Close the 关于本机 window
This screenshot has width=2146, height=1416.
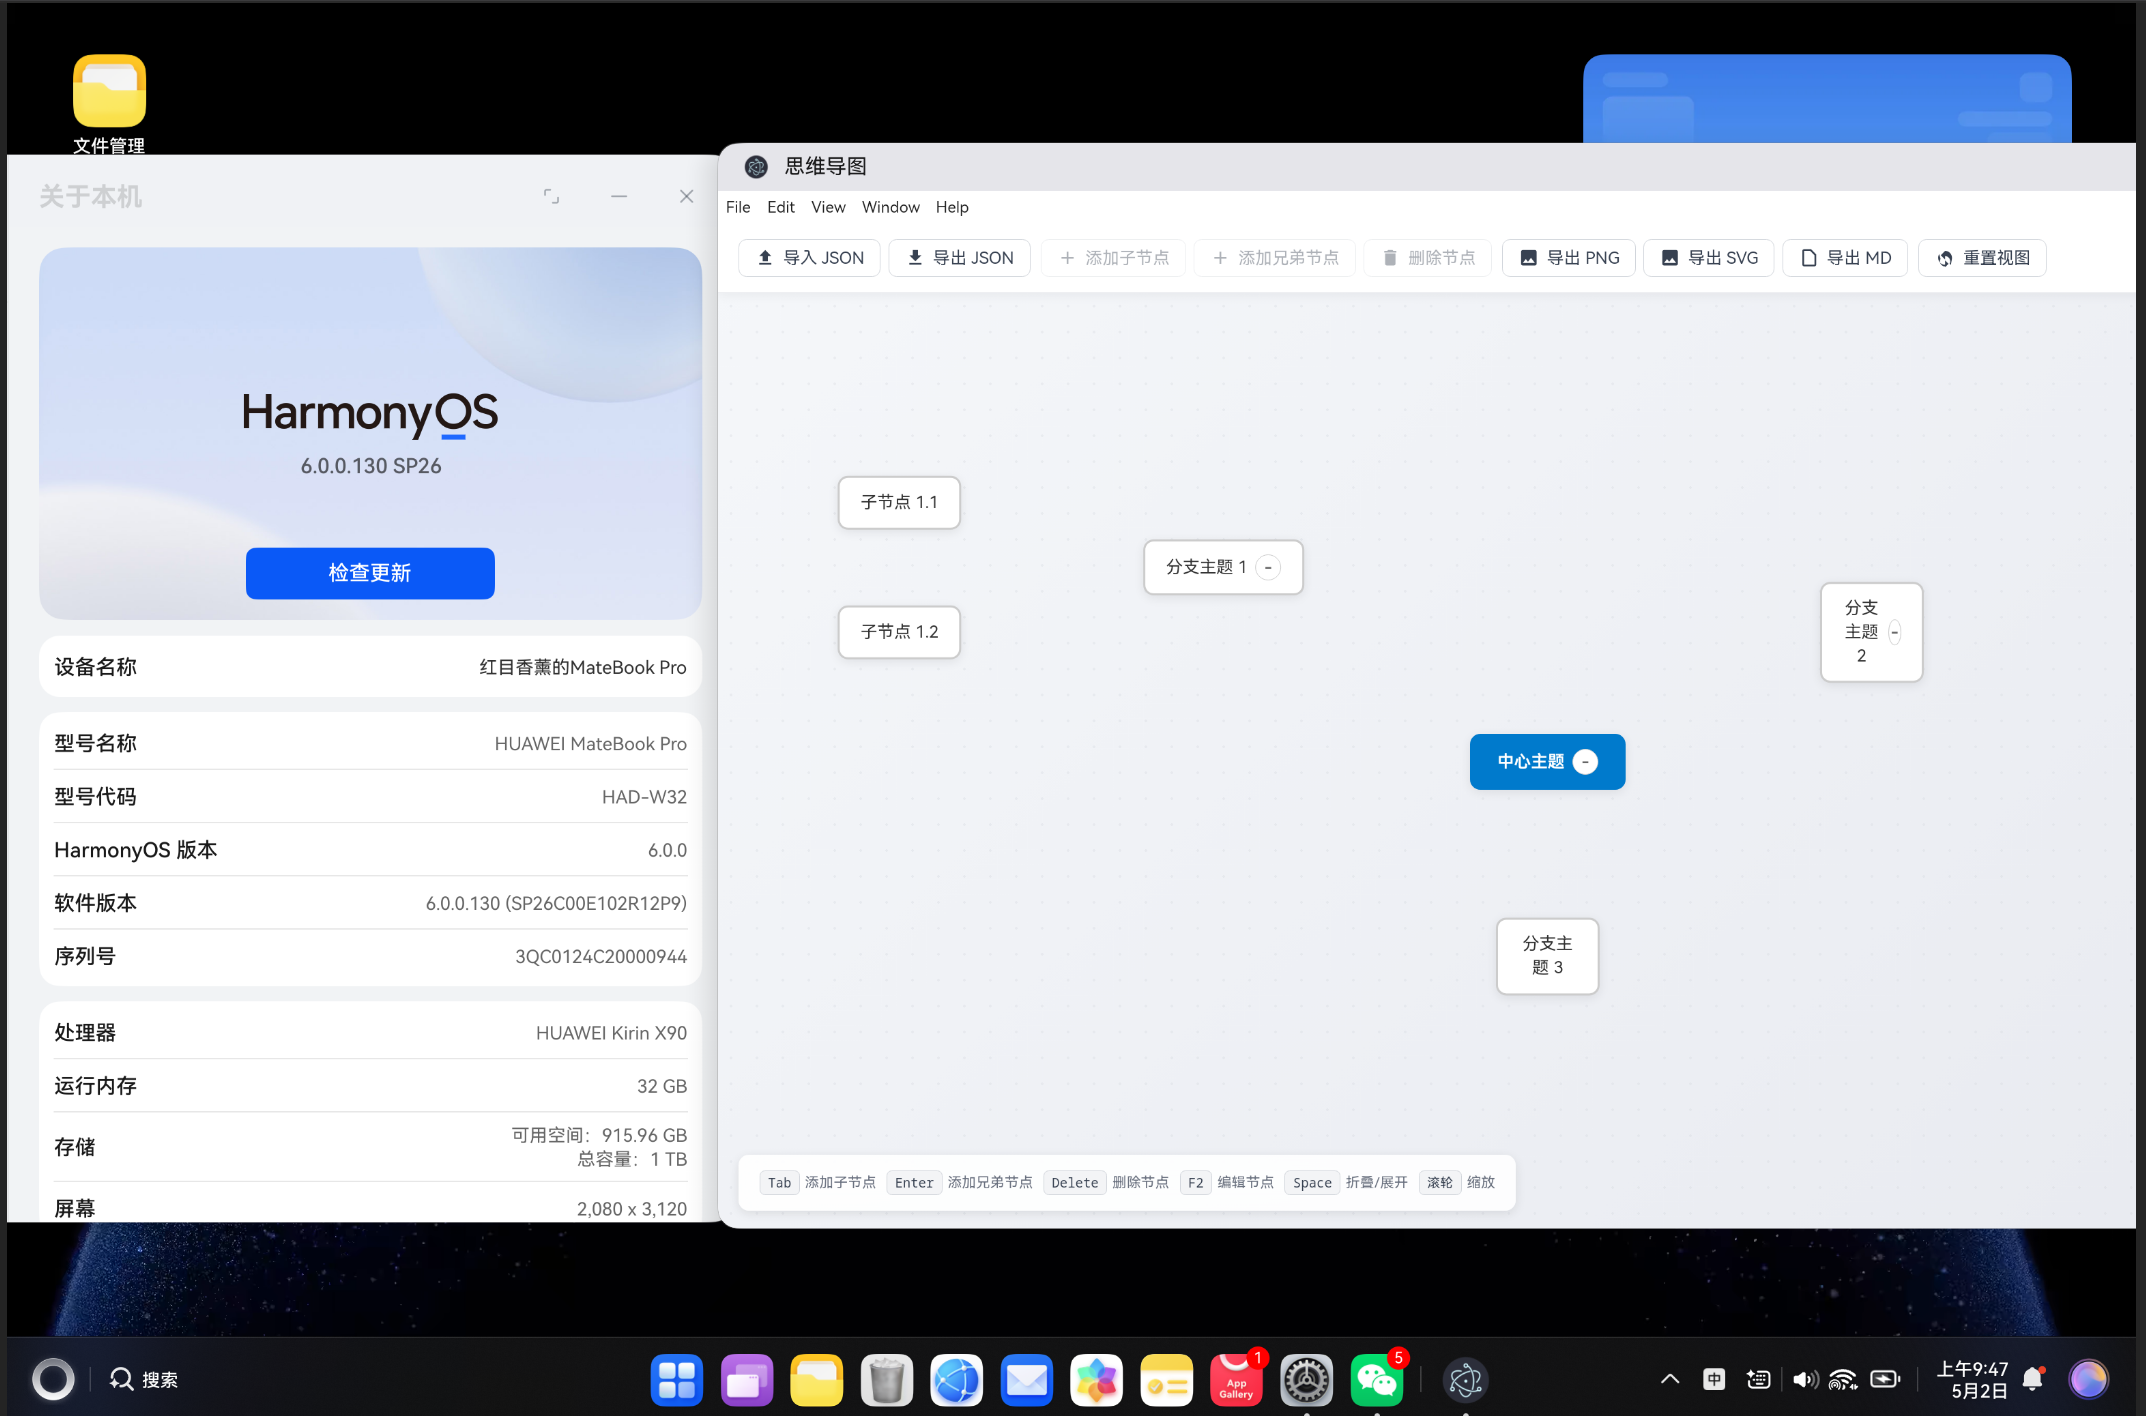[x=686, y=196]
